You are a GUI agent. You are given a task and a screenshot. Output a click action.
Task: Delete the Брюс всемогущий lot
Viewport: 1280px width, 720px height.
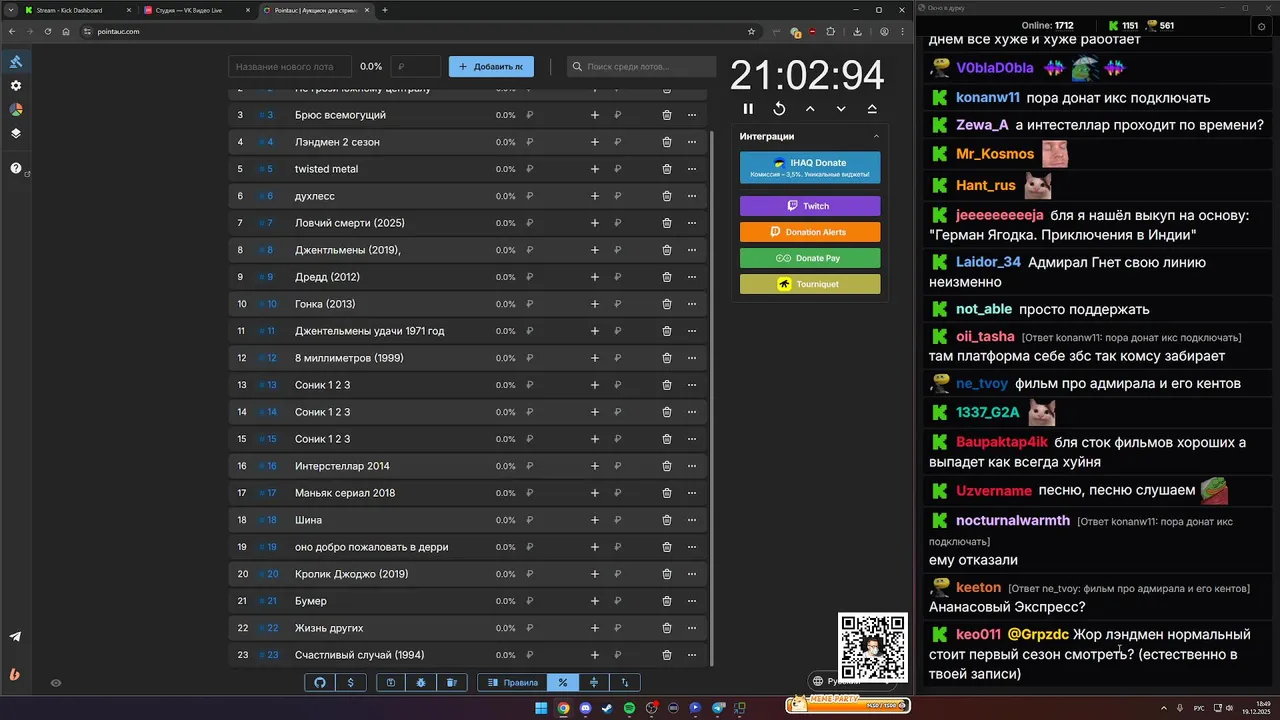coord(667,115)
